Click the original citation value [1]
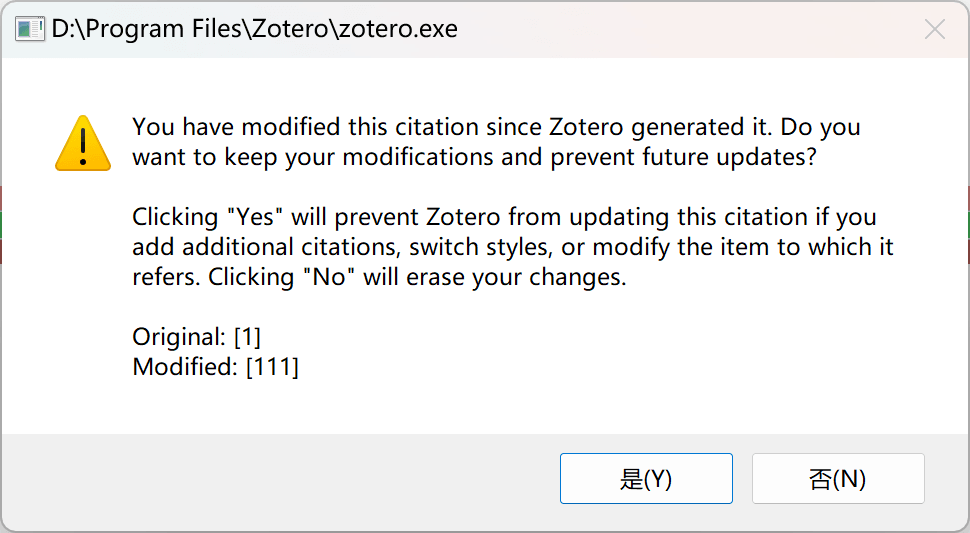 click(x=246, y=337)
